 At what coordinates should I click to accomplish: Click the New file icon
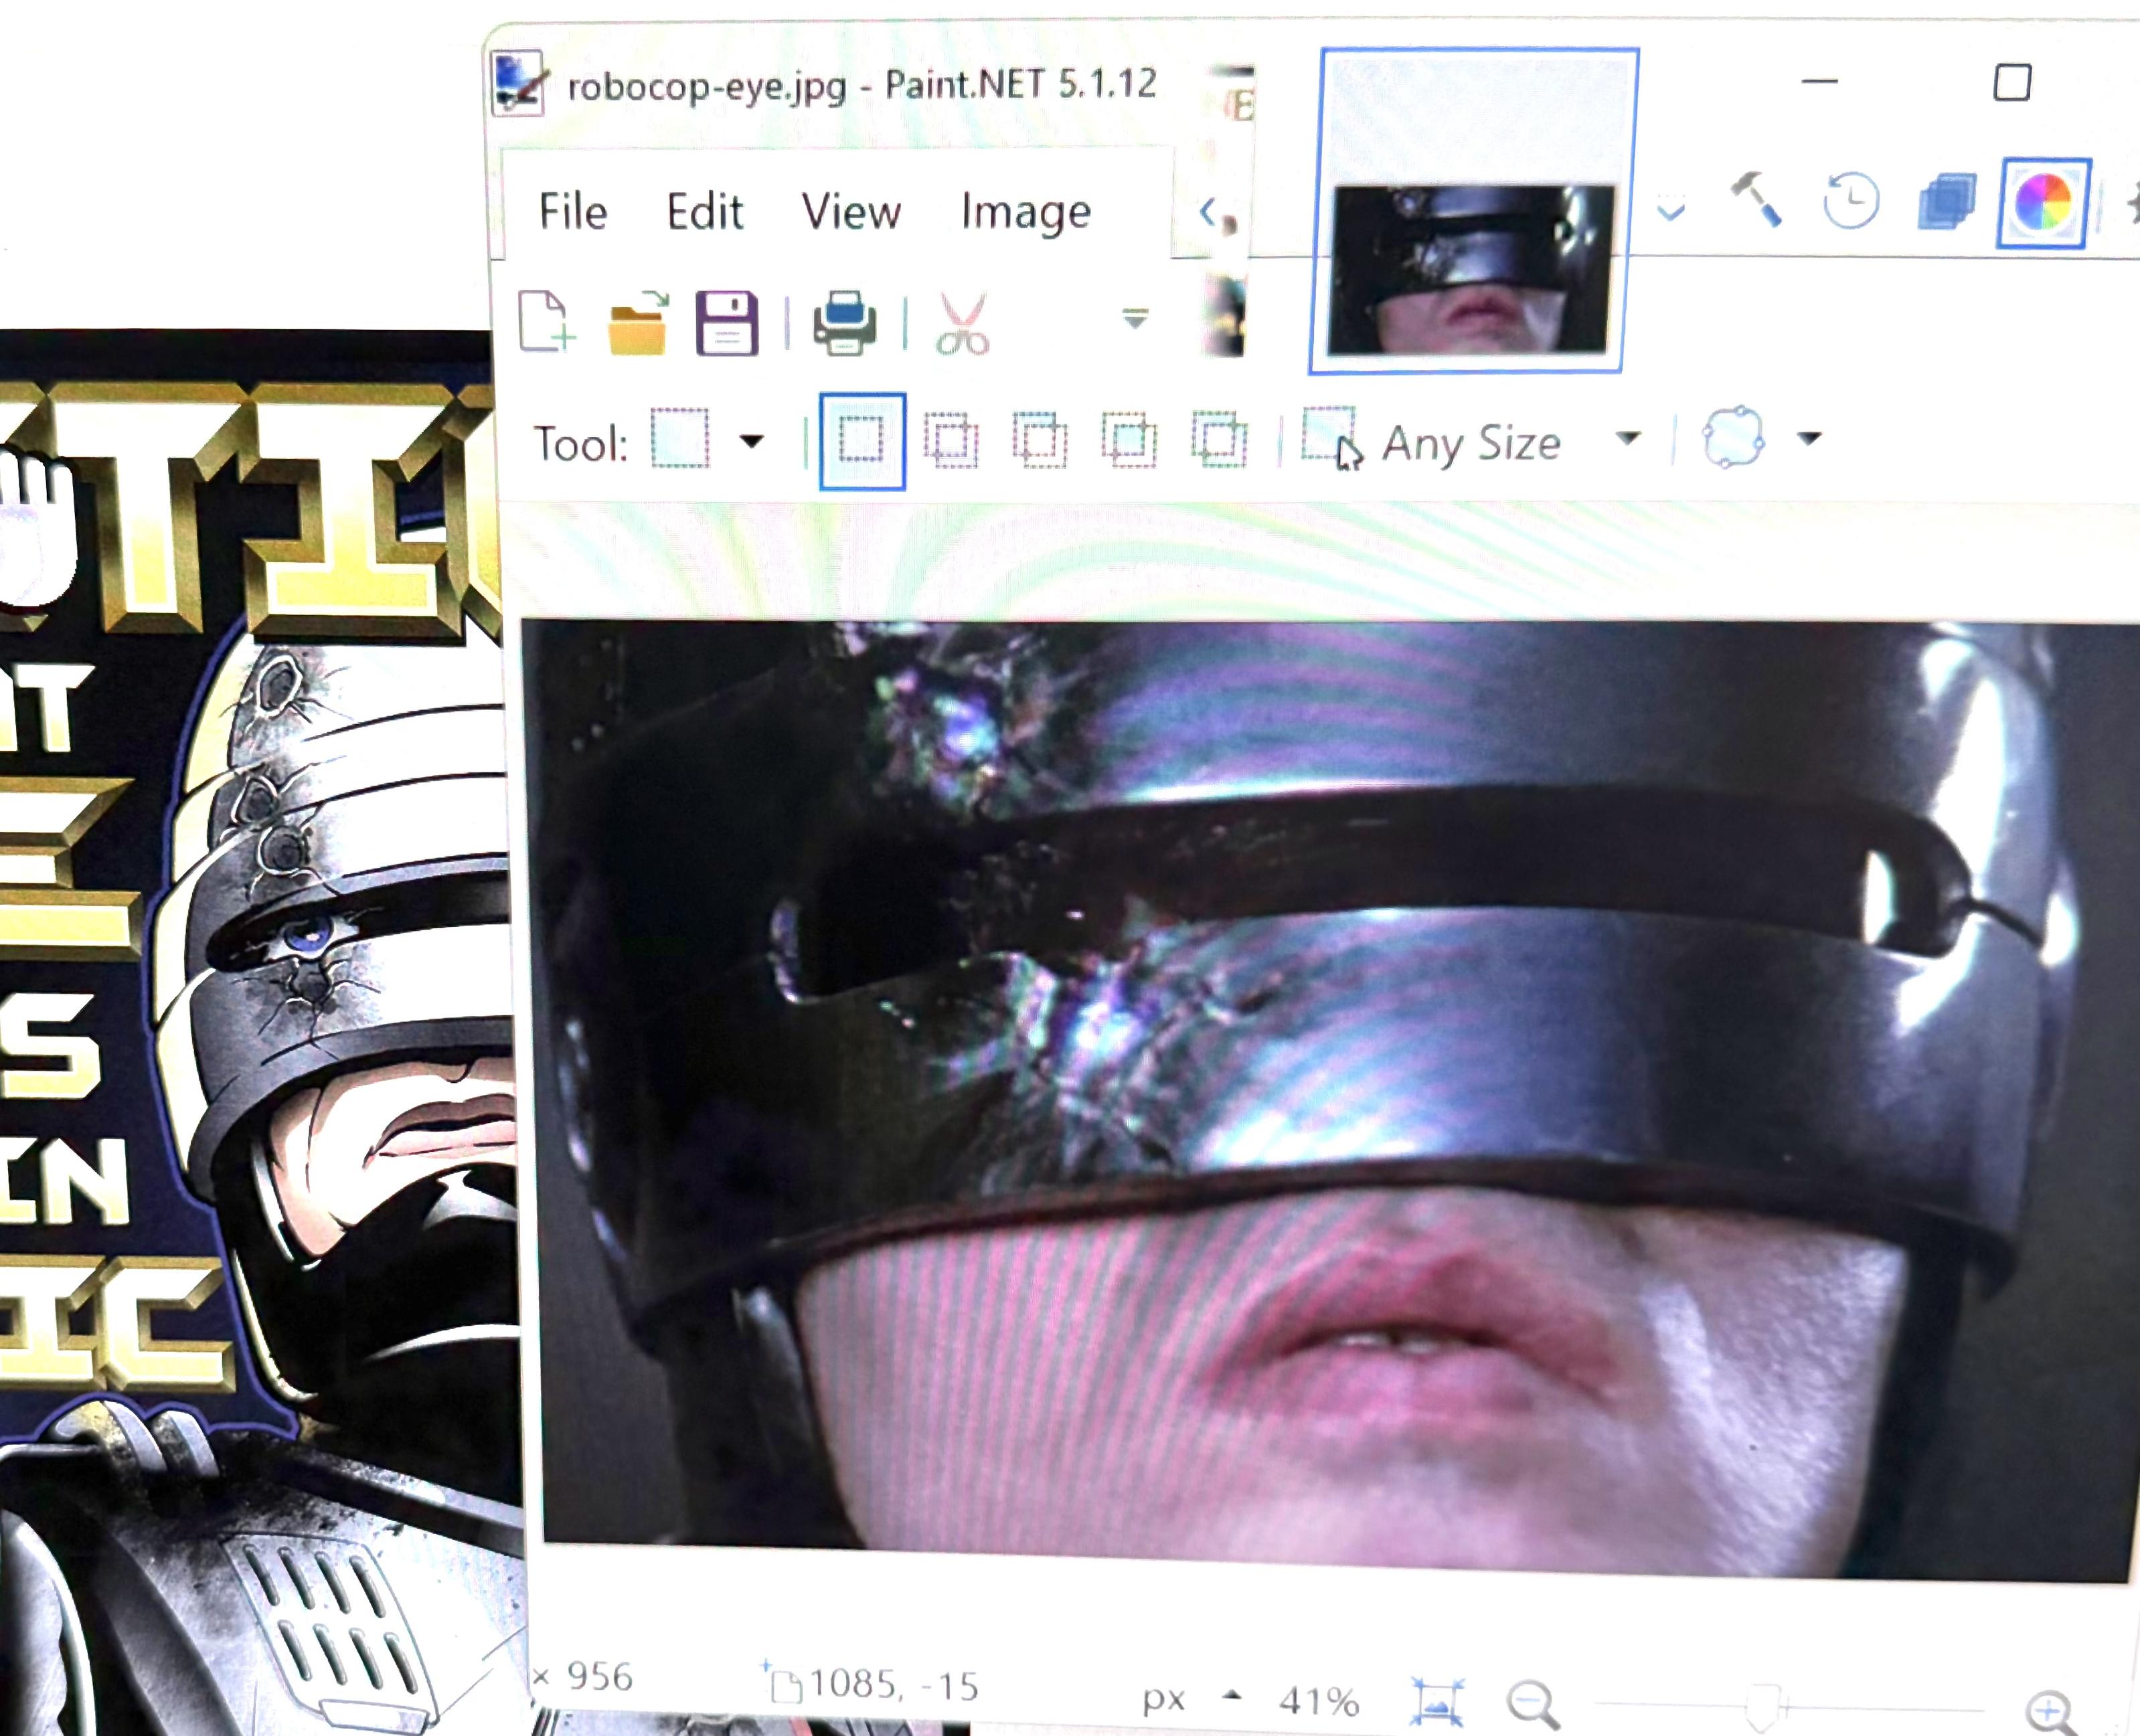547,322
